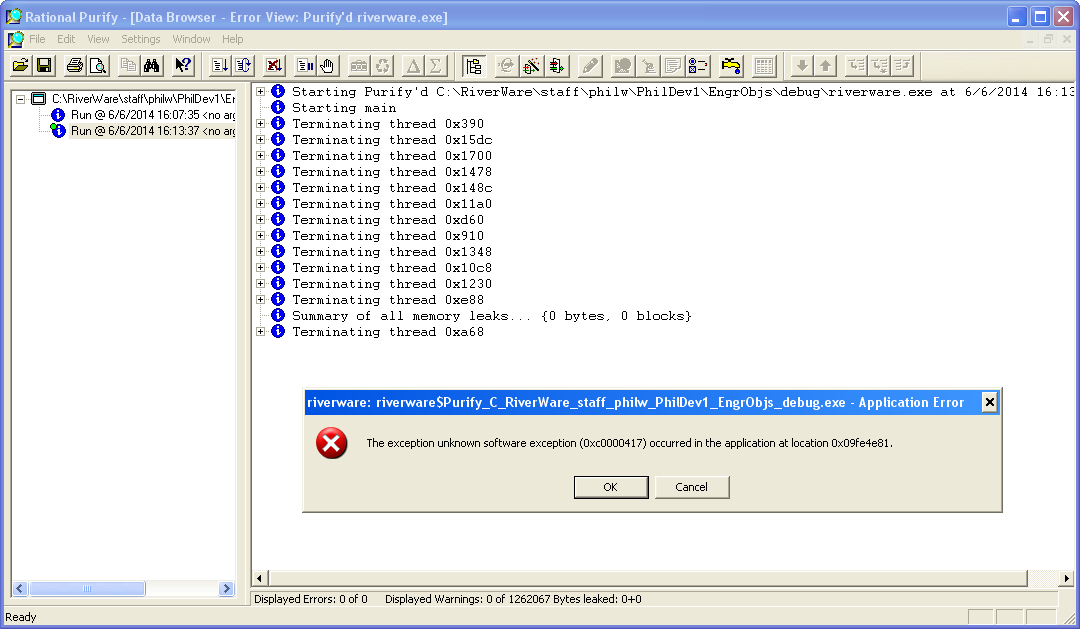Viewport: 1080px width, 629px height.
Task: Click the greyed up arrow toolbar icon
Action: 825,65
